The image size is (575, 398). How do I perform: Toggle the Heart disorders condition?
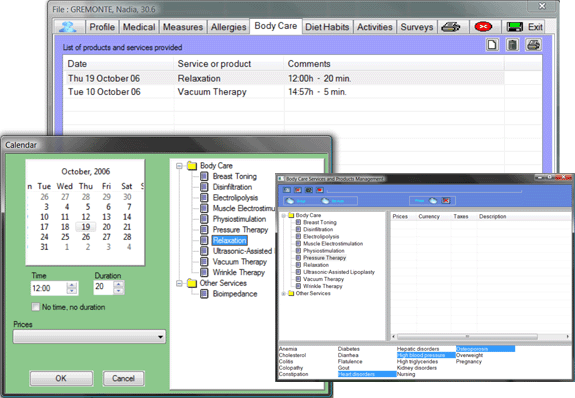(x=367, y=374)
